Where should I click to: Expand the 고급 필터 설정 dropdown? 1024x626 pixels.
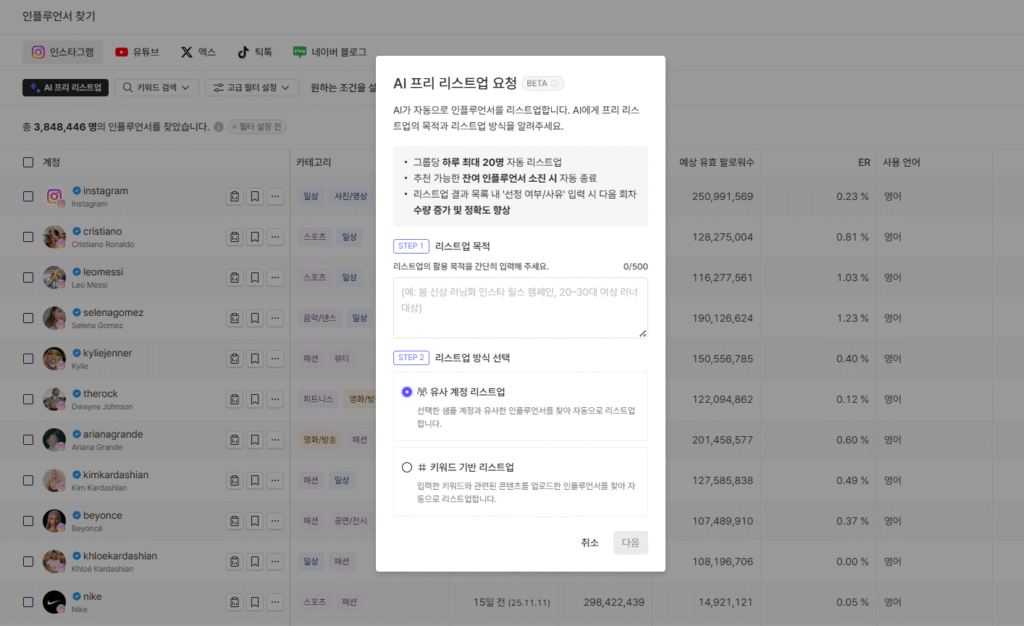[251, 88]
